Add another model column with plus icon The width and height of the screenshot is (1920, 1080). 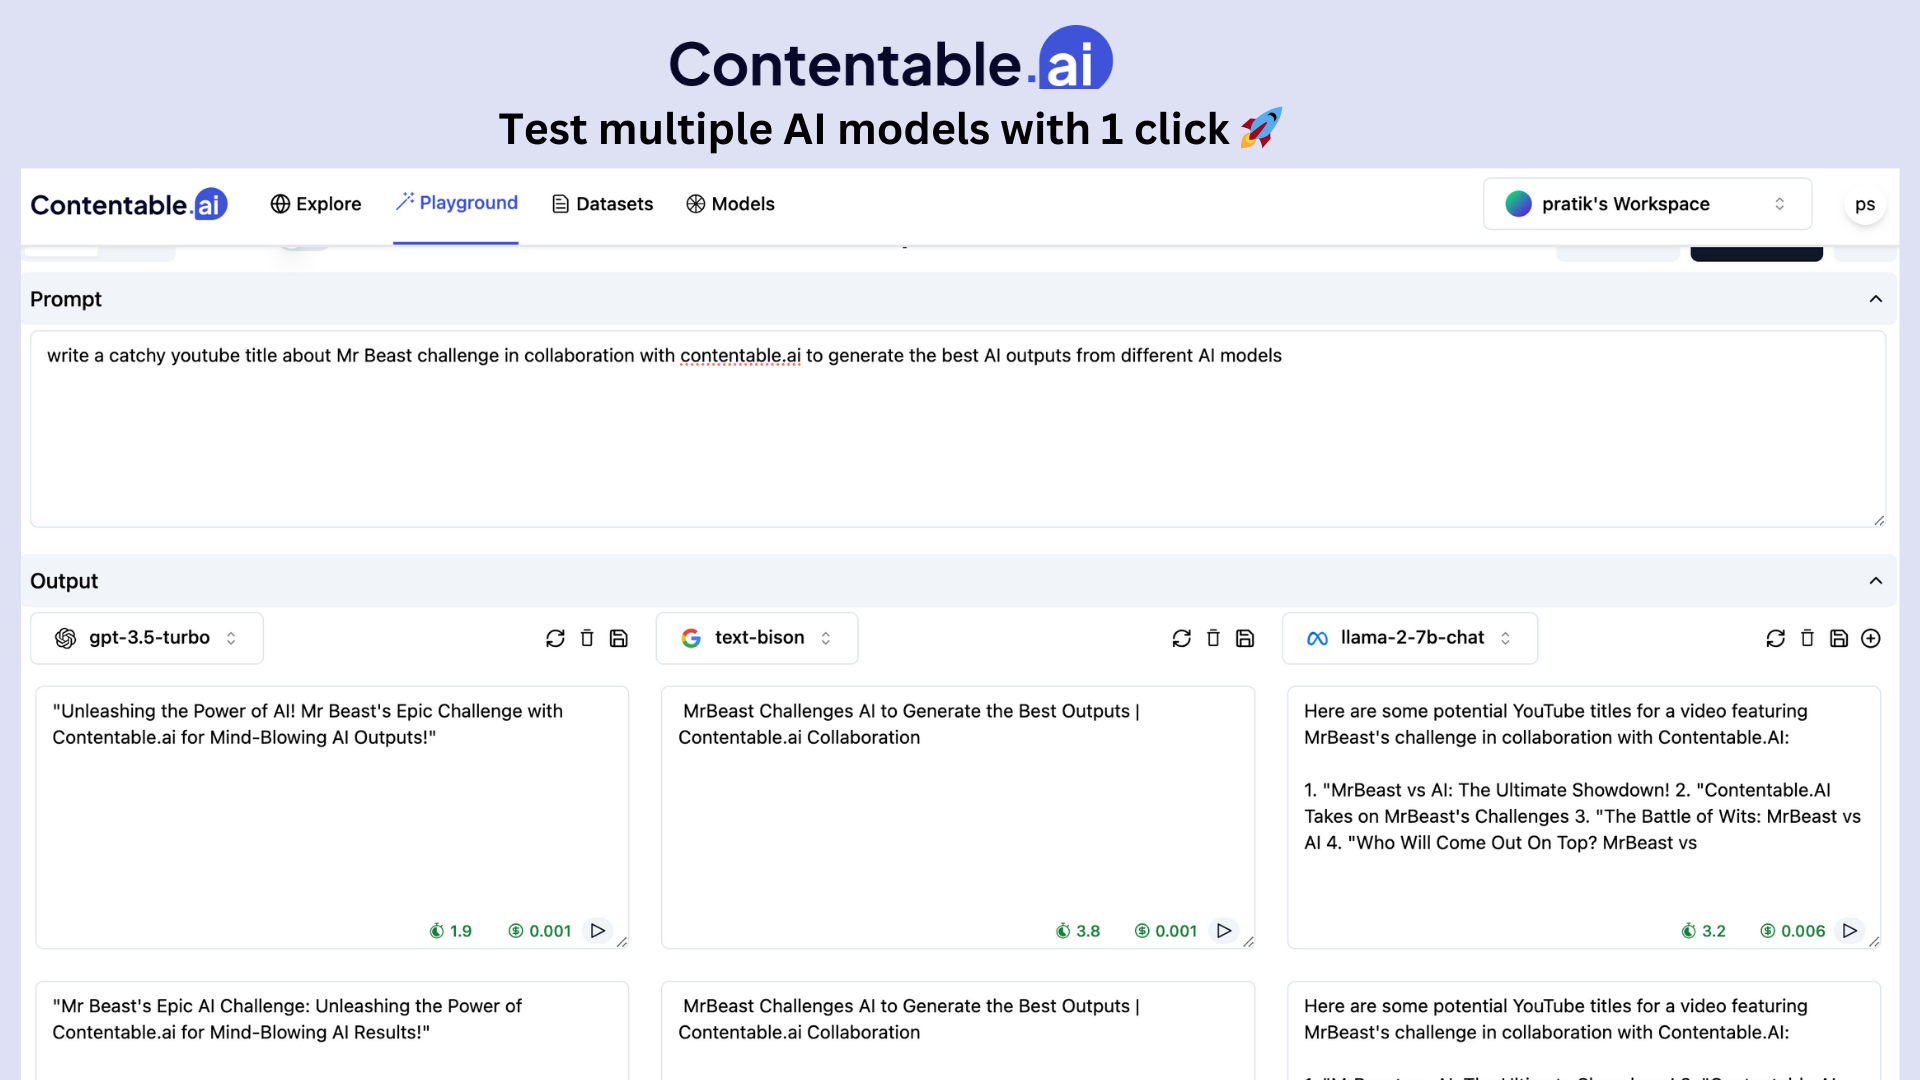(1870, 638)
